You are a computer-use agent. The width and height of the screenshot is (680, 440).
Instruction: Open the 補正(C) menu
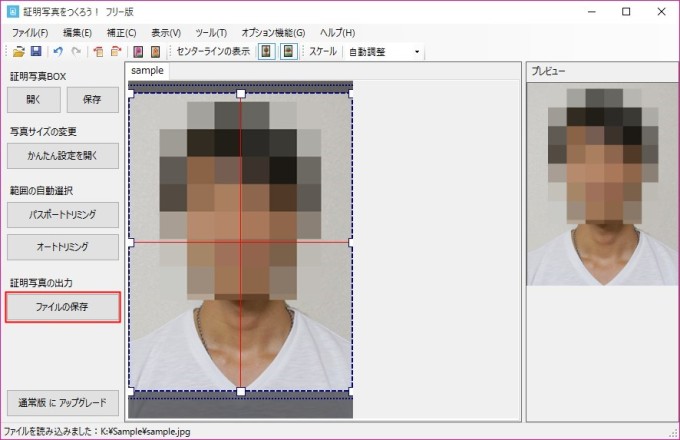pos(121,32)
